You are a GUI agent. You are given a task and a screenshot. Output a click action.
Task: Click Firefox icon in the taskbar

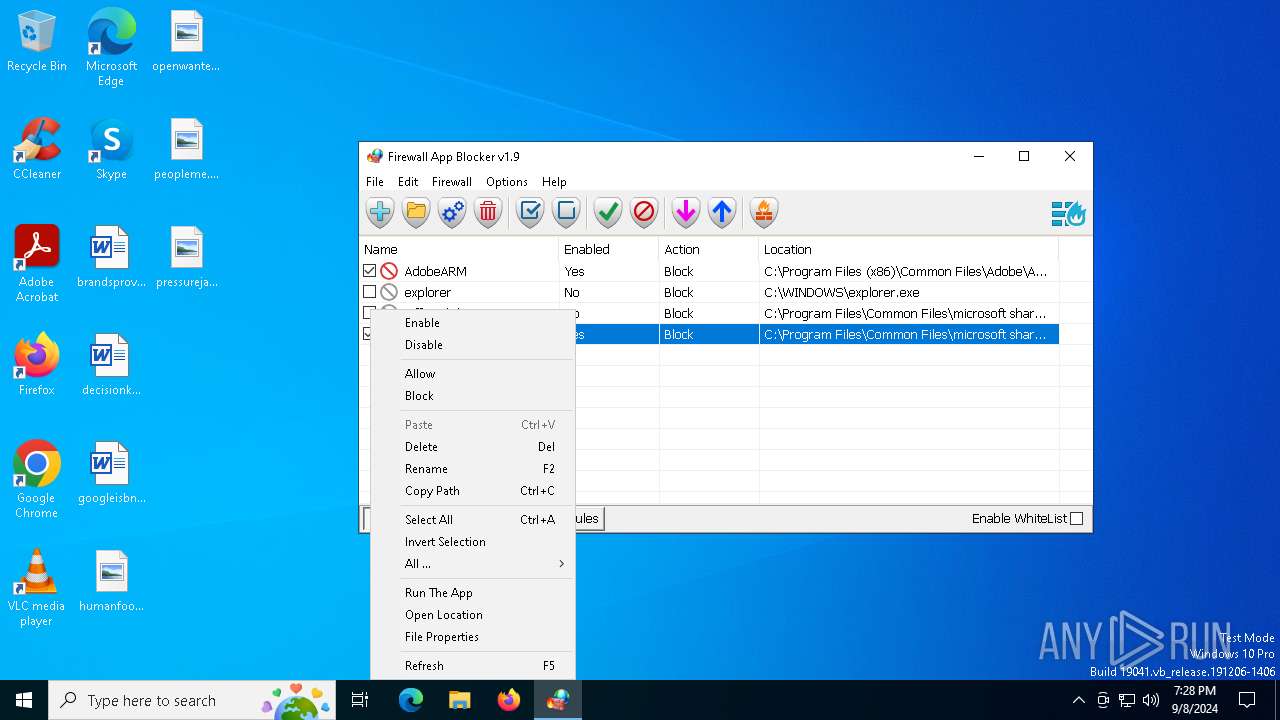coord(509,700)
